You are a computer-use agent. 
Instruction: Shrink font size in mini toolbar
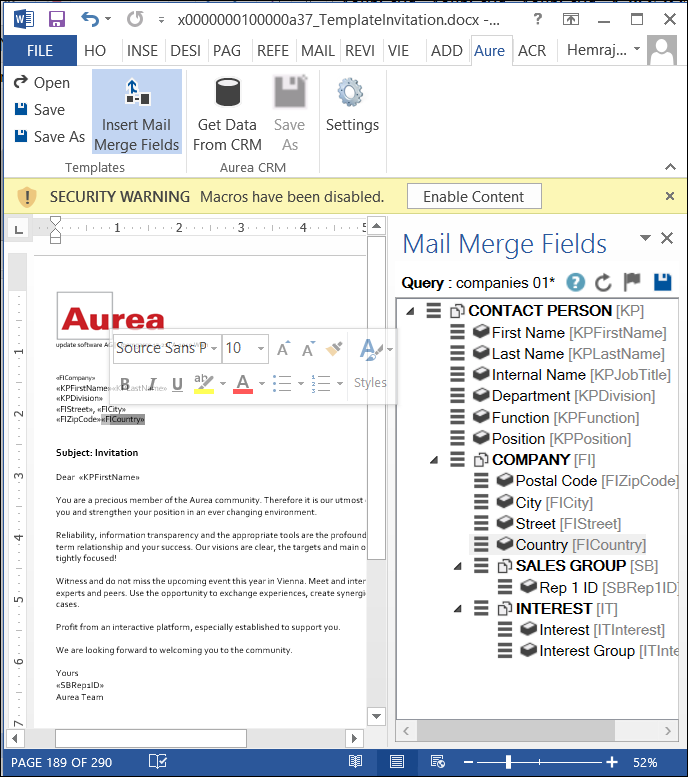coord(308,348)
